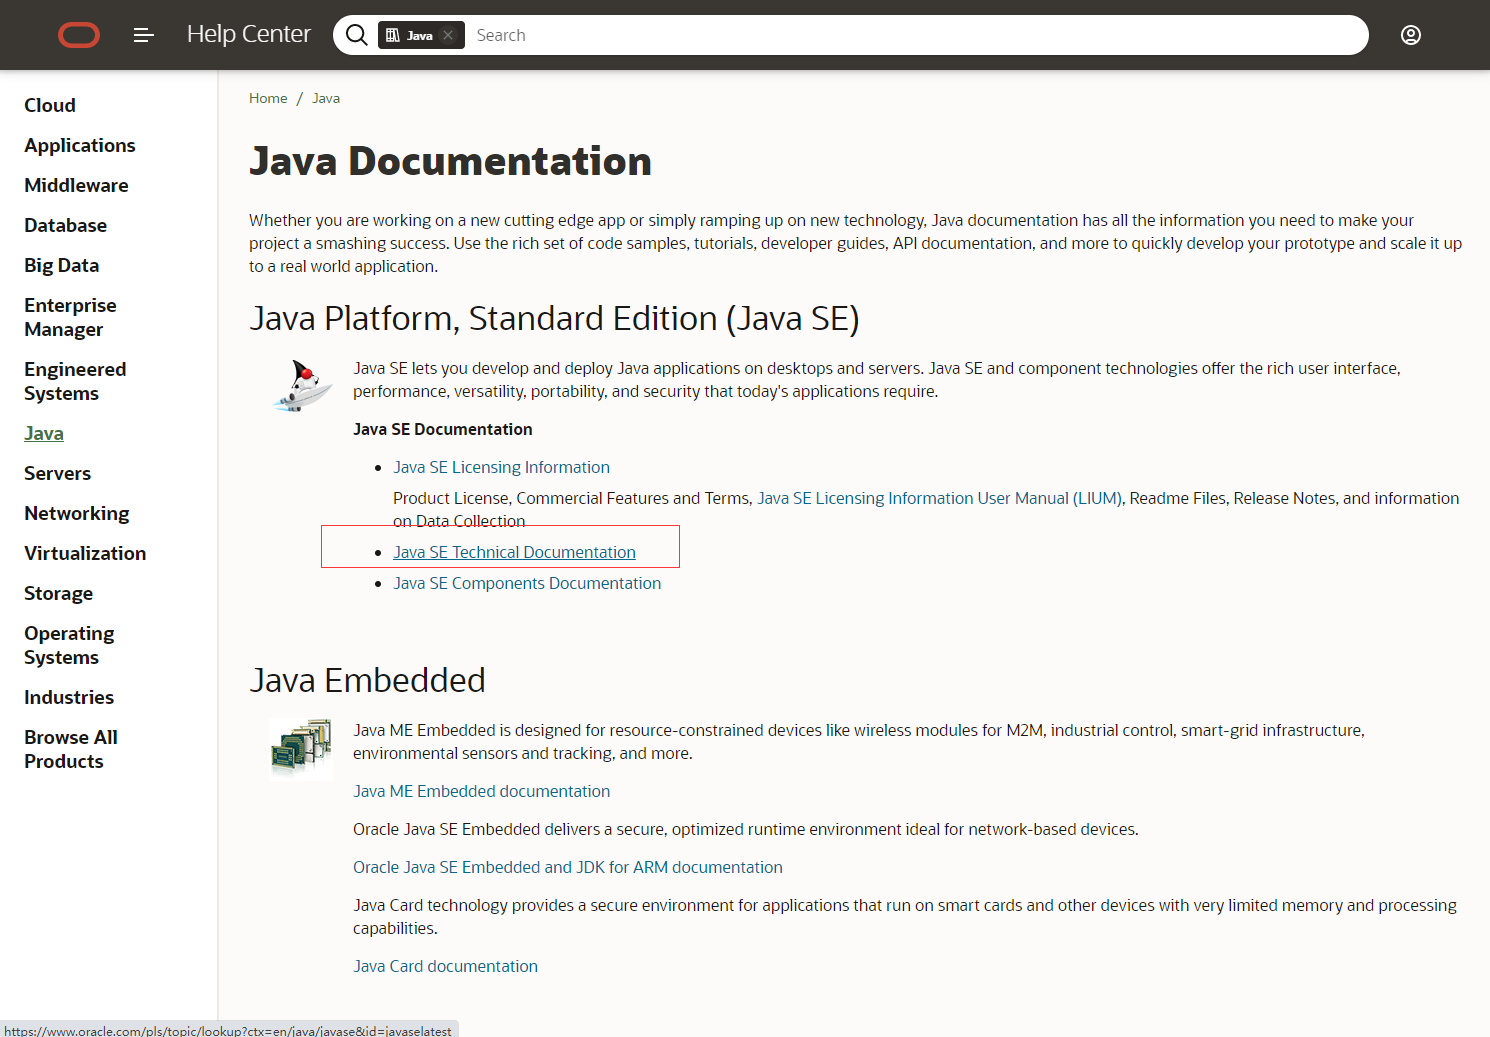Open Java SE Components Documentation link

click(x=527, y=583)
